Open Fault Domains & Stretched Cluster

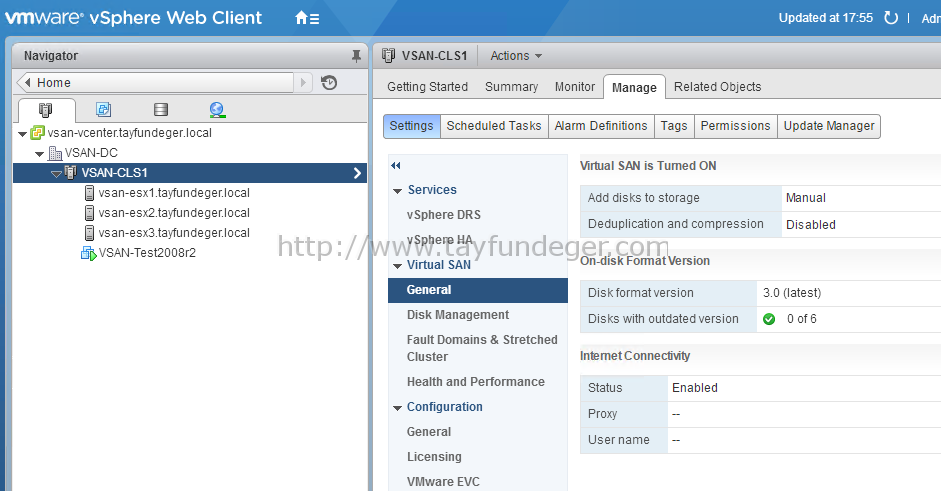[x=482, y=348]
